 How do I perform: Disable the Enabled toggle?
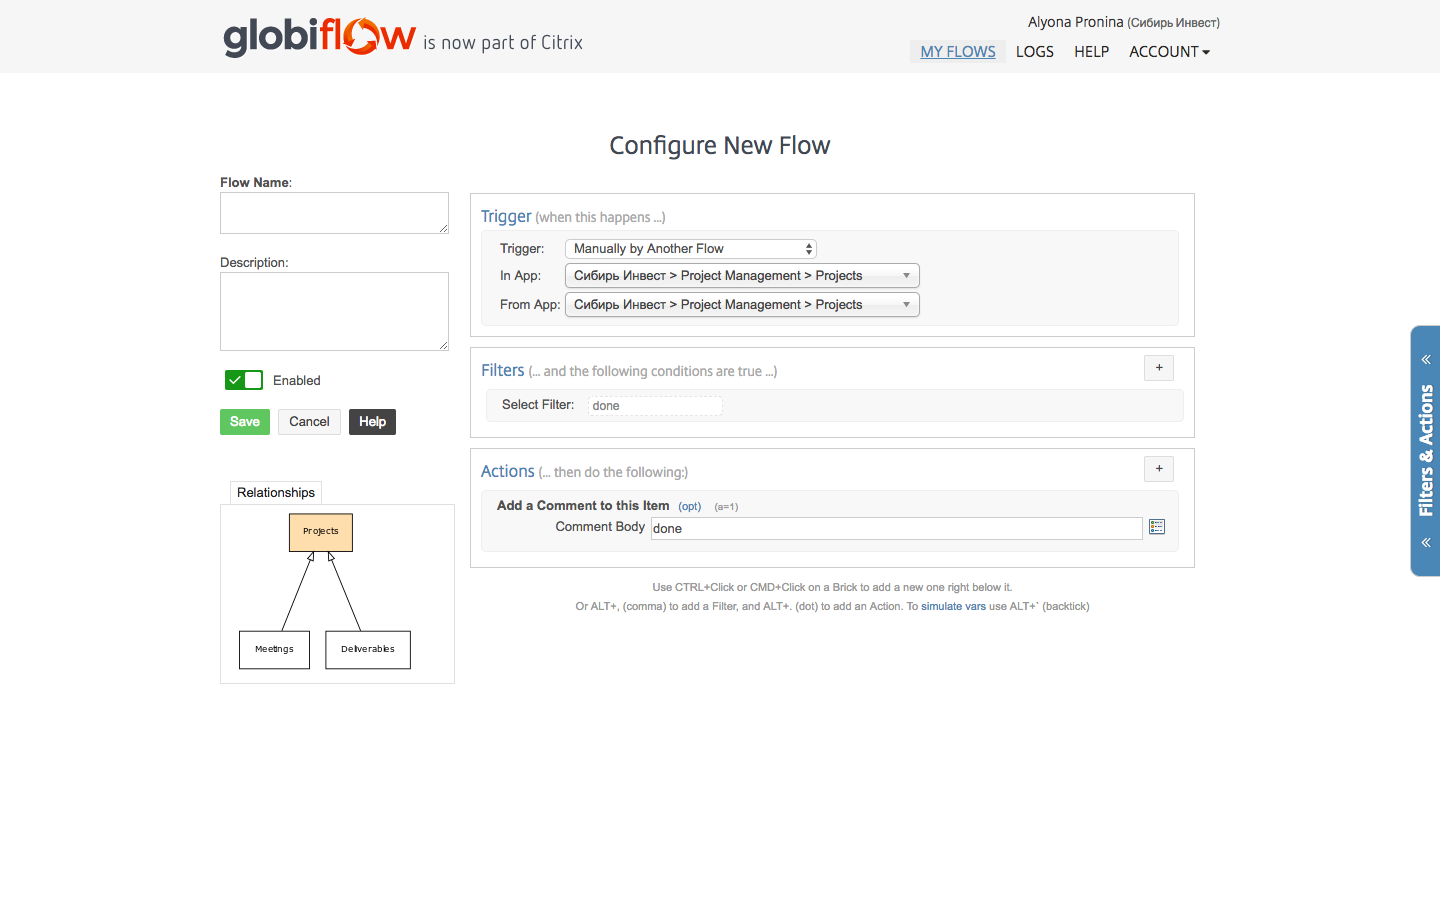tap(243, 380)
